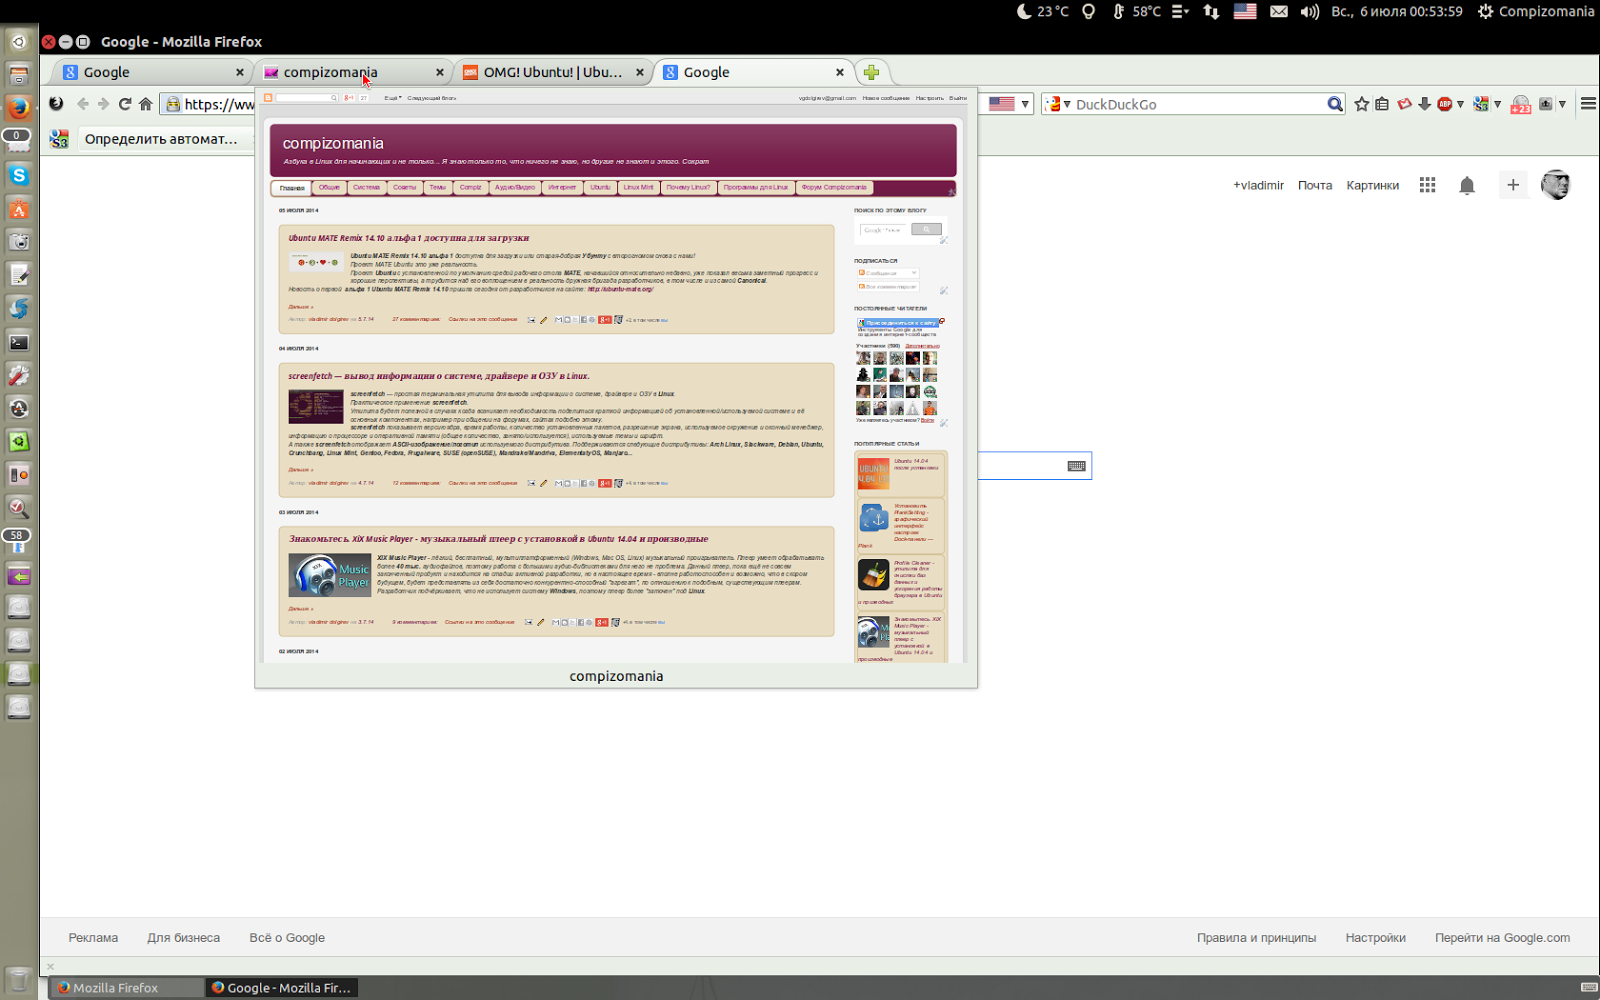
Task: Click the Reload page arrow in navigation bar
Action: pos(125,104)
